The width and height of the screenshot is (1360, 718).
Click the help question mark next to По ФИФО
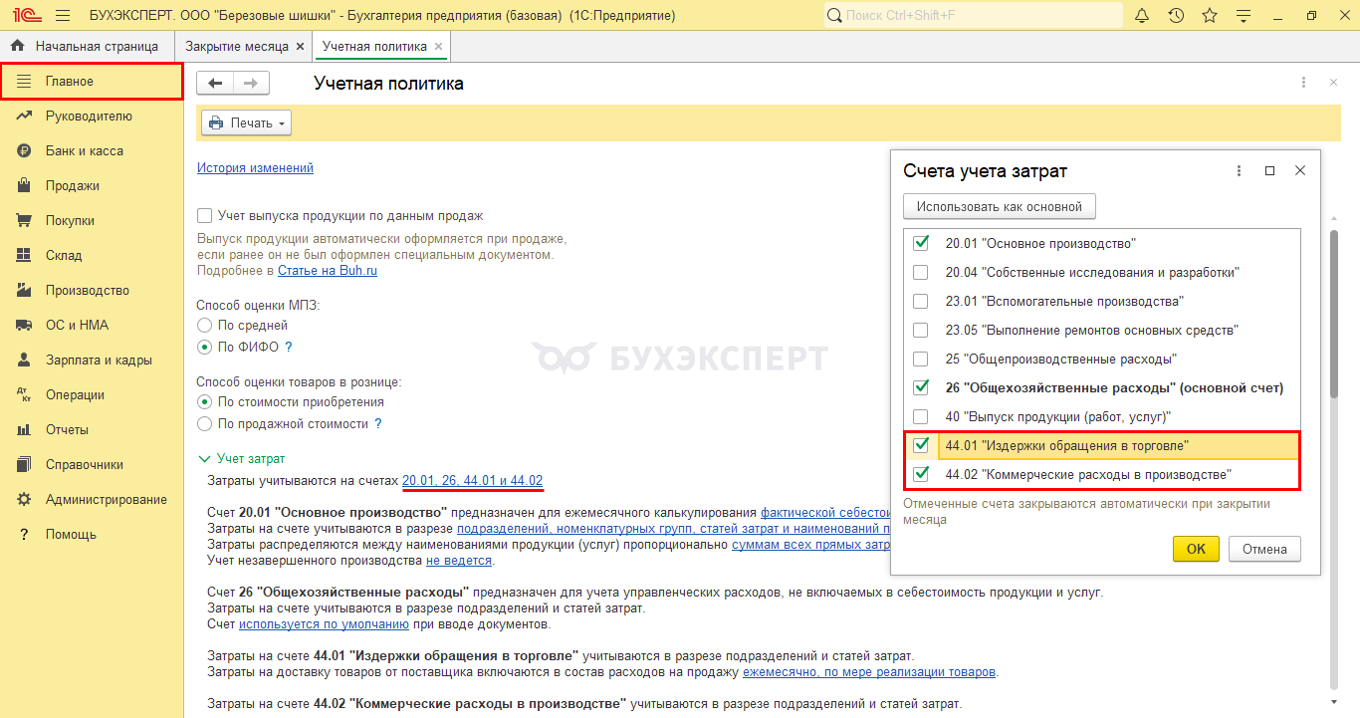289,347
